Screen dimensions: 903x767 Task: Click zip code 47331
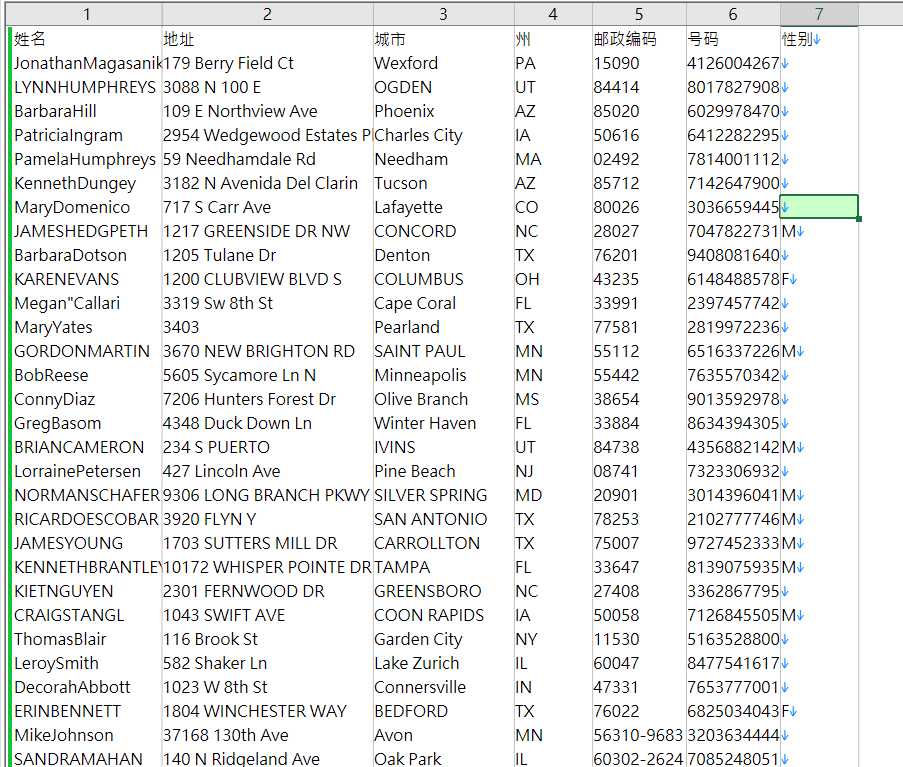pos(639,687)
